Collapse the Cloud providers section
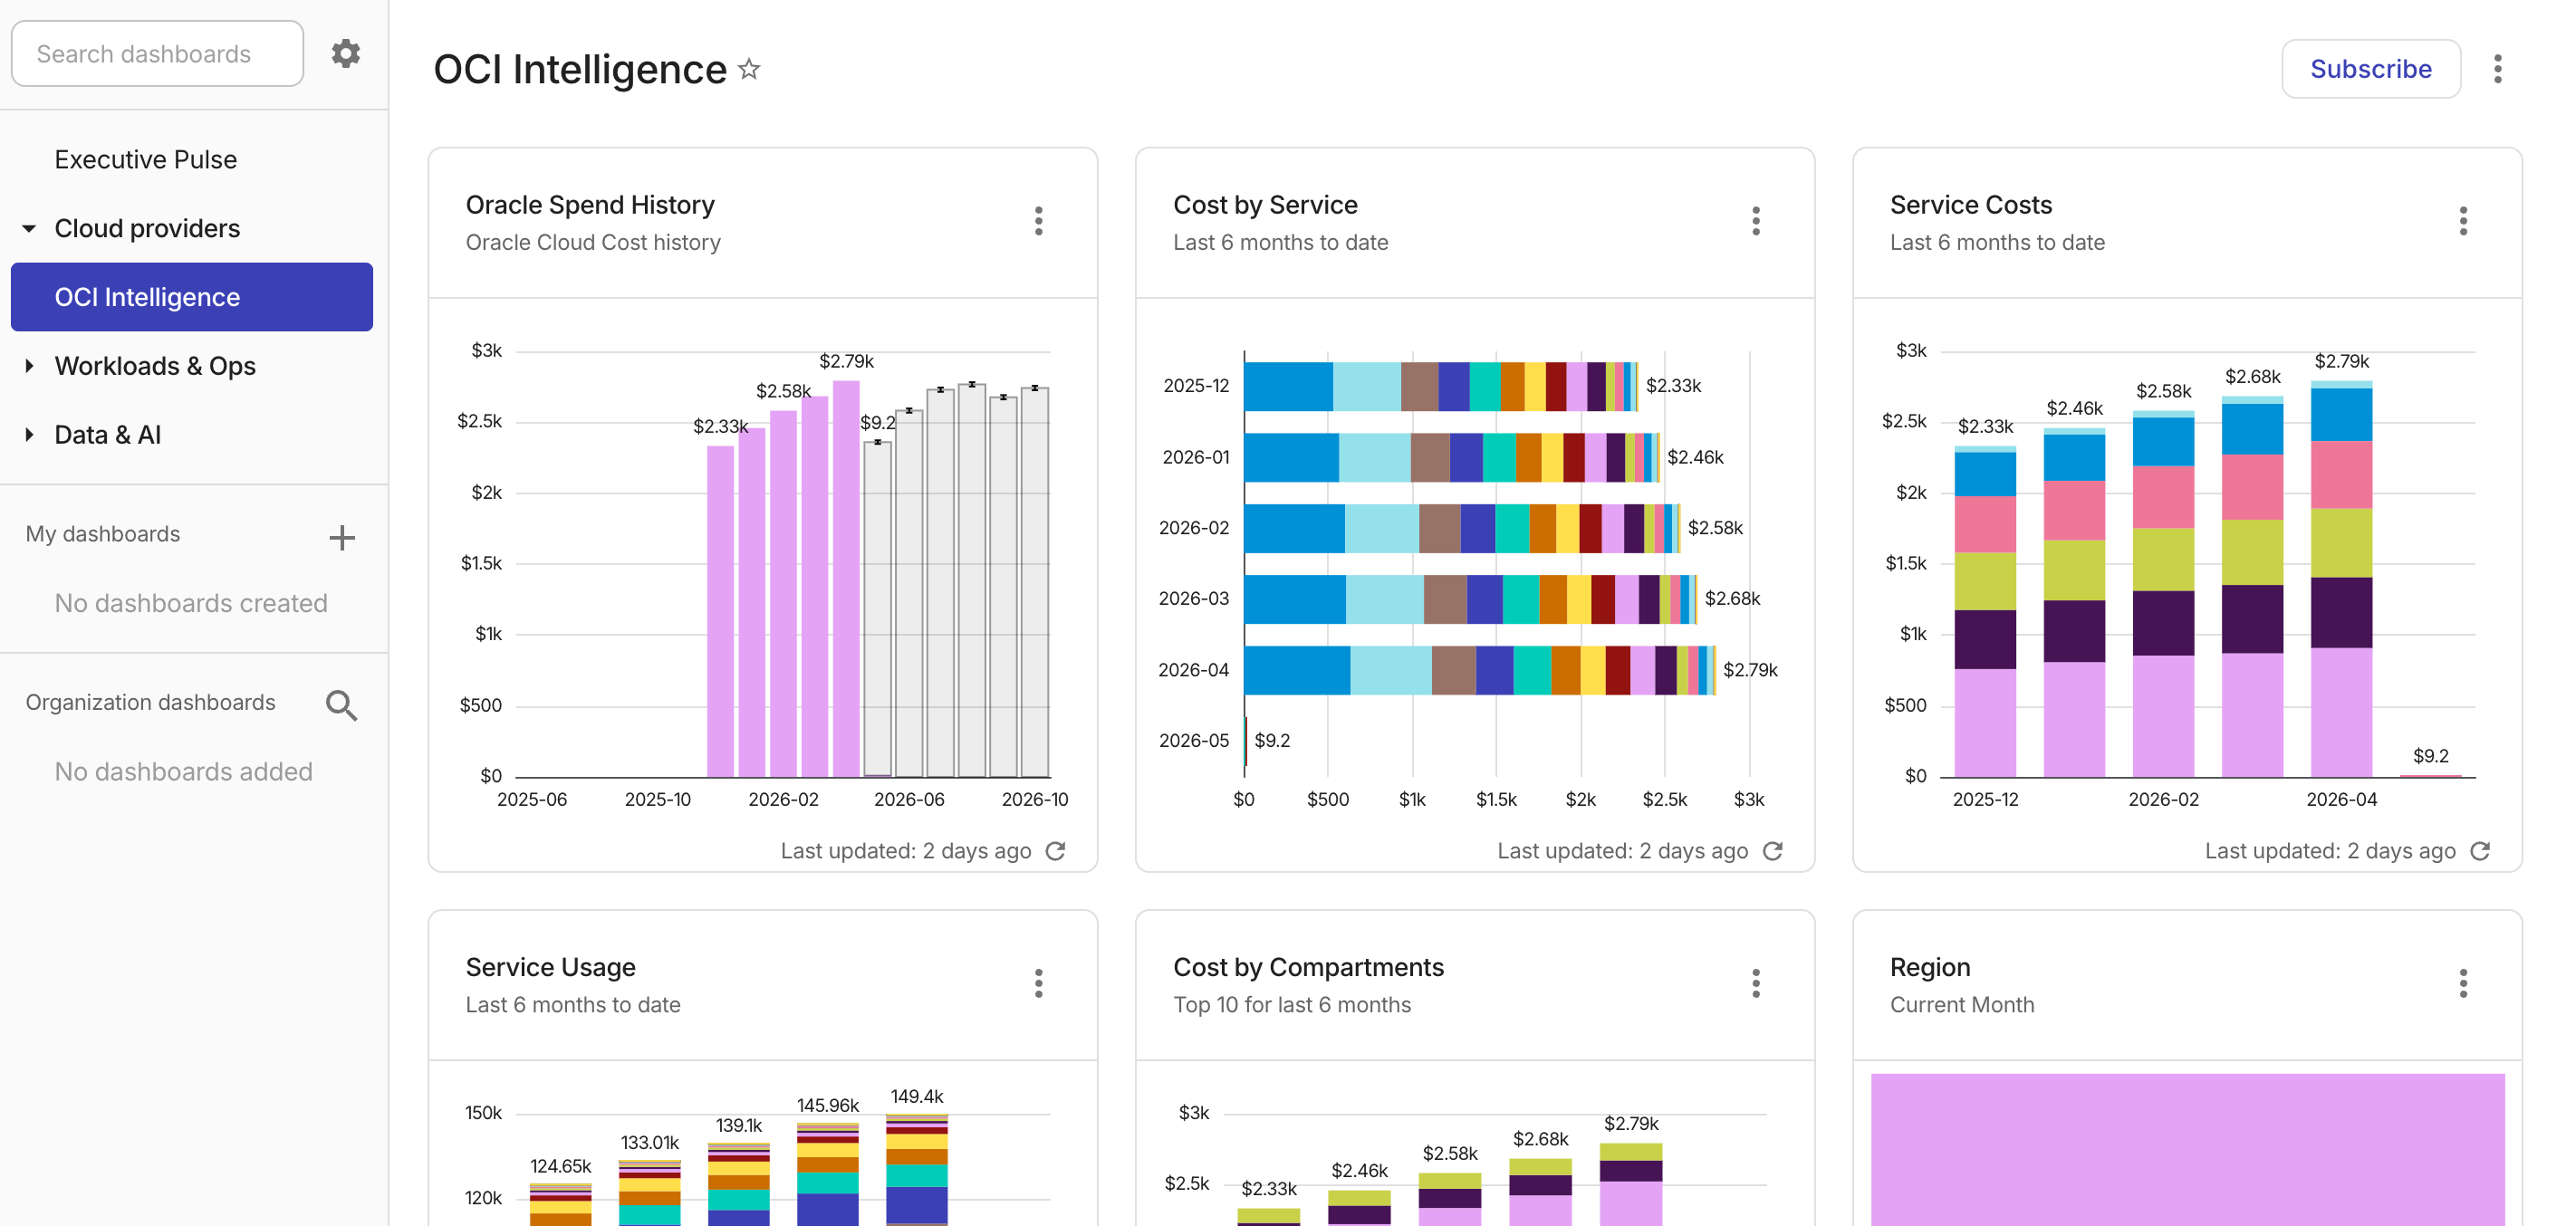 pos(30,229)
